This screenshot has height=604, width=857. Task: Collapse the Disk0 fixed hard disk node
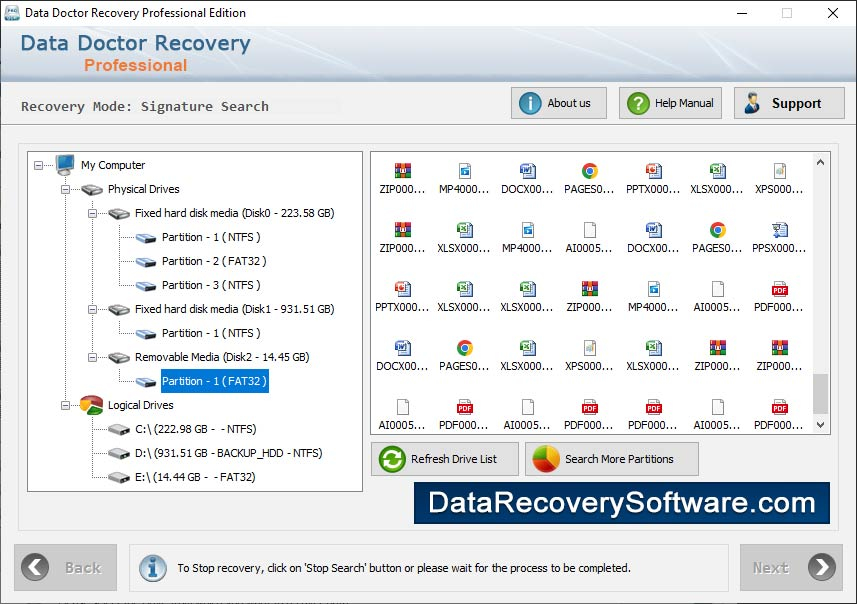93,213
